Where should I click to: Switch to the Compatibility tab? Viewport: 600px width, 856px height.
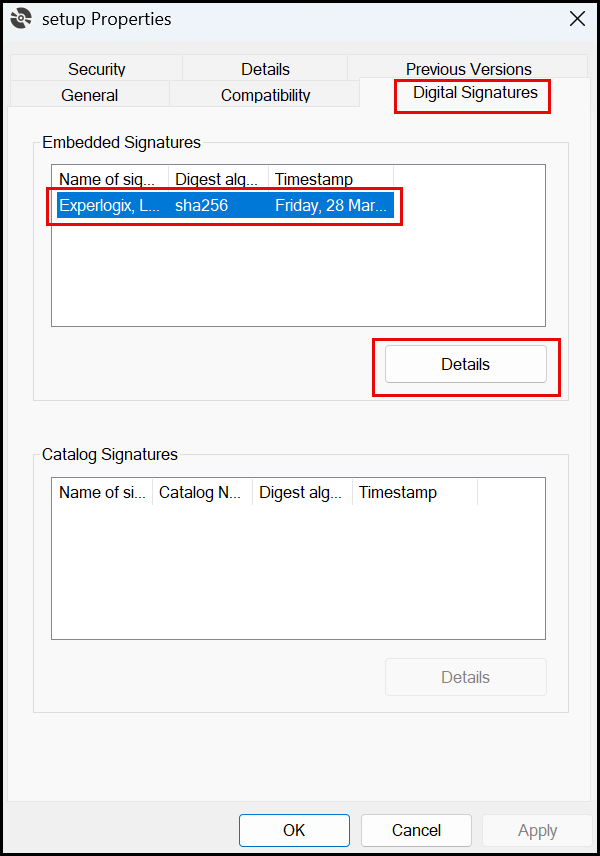click(x=265, y=95)
